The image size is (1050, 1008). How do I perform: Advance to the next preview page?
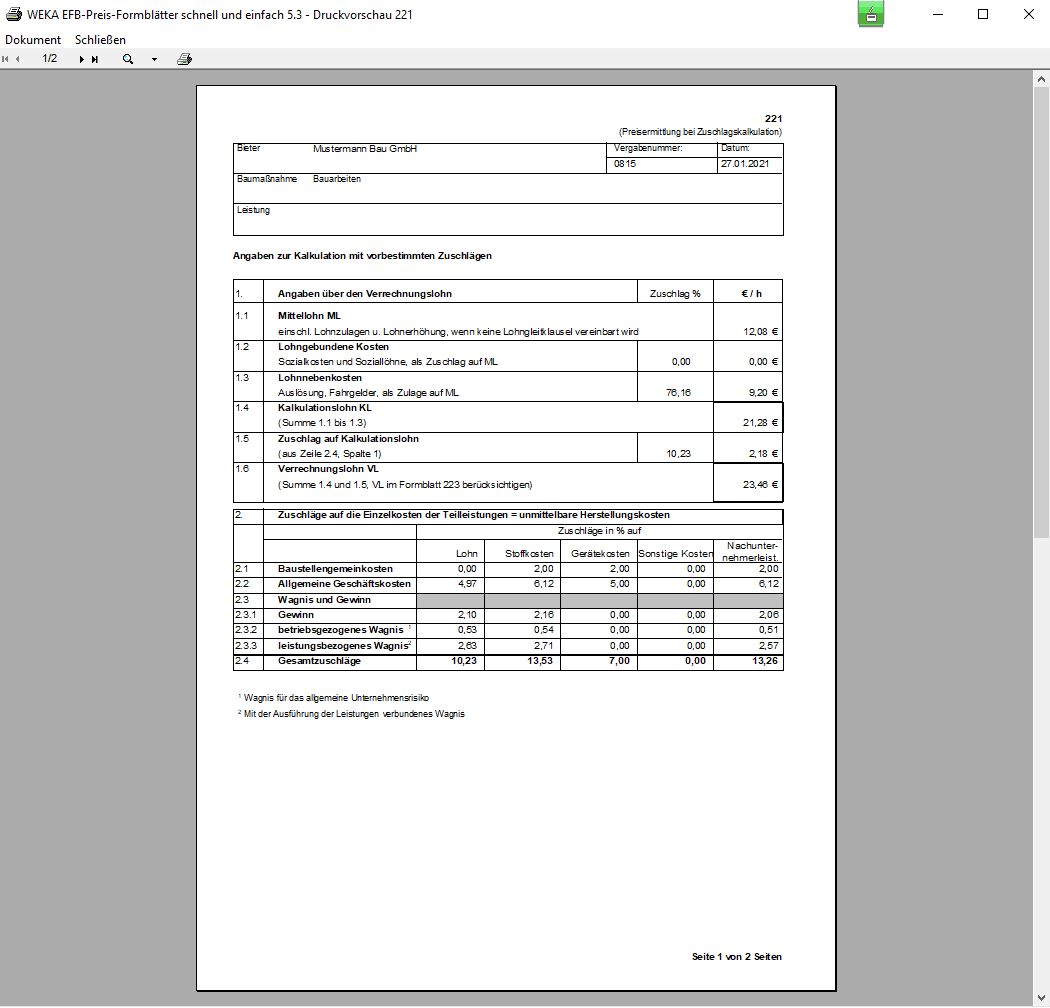pos(82,59)
